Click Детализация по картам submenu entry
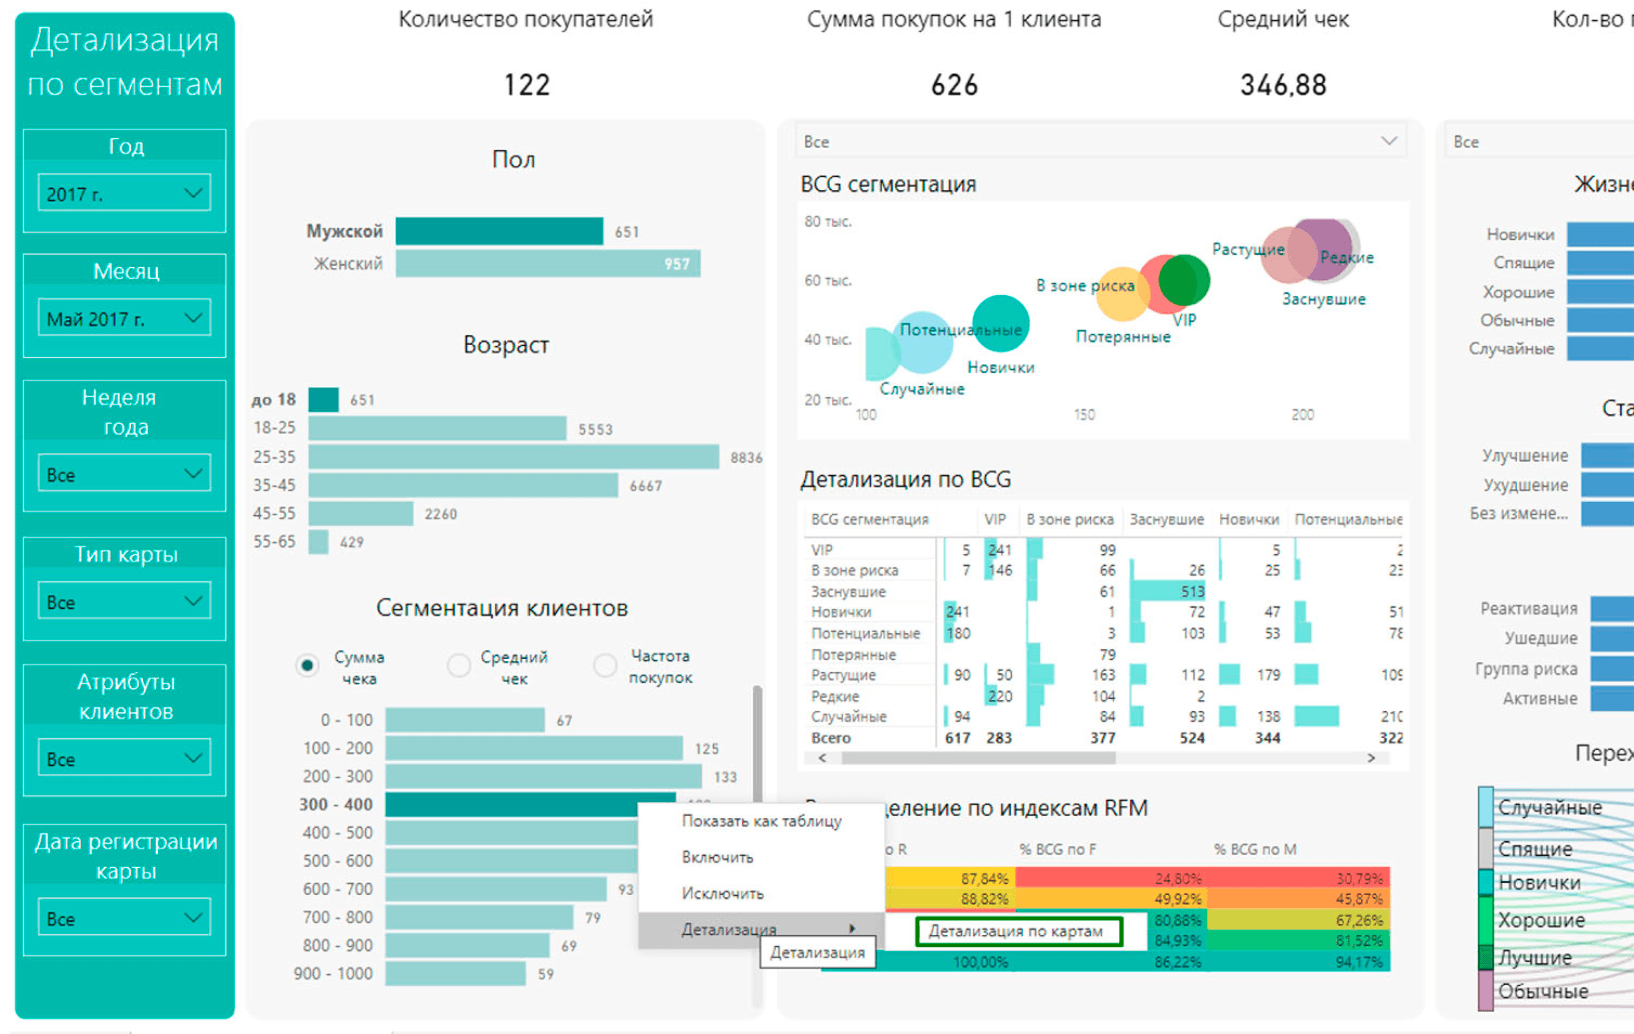Viewport: 1634px width, 1034px height. click(1017, 931)
